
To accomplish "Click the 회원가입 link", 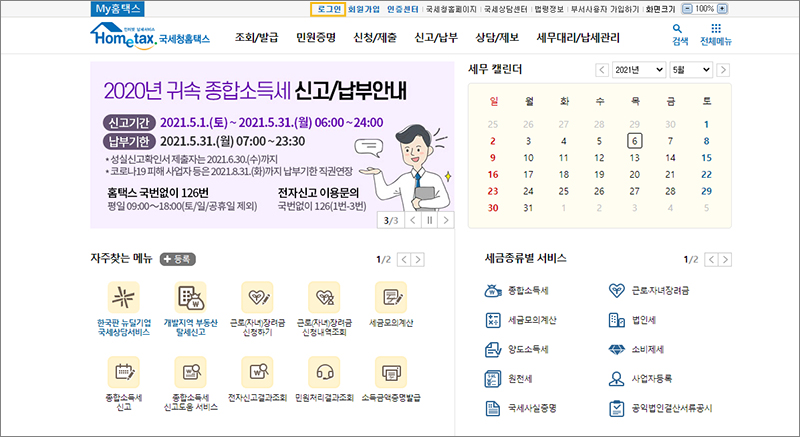I will click(364, 9).
